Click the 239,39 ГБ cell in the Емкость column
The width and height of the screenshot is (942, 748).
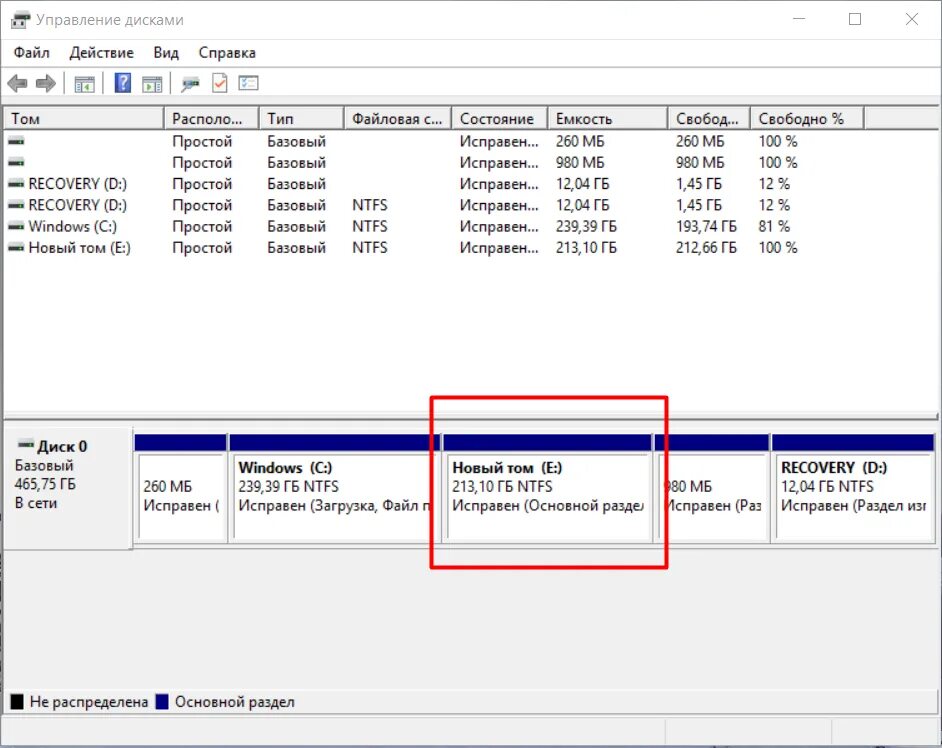click(x=586, y=227)
